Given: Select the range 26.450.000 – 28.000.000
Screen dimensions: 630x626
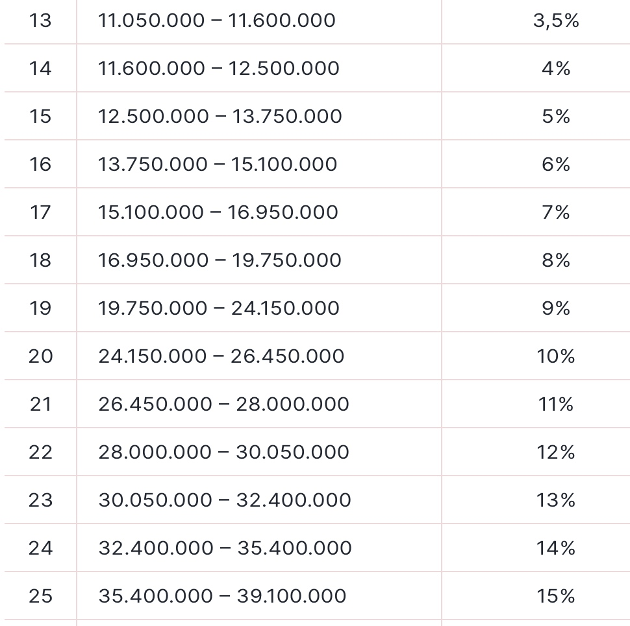Looking at the screenshot, I should pos(224,404).
